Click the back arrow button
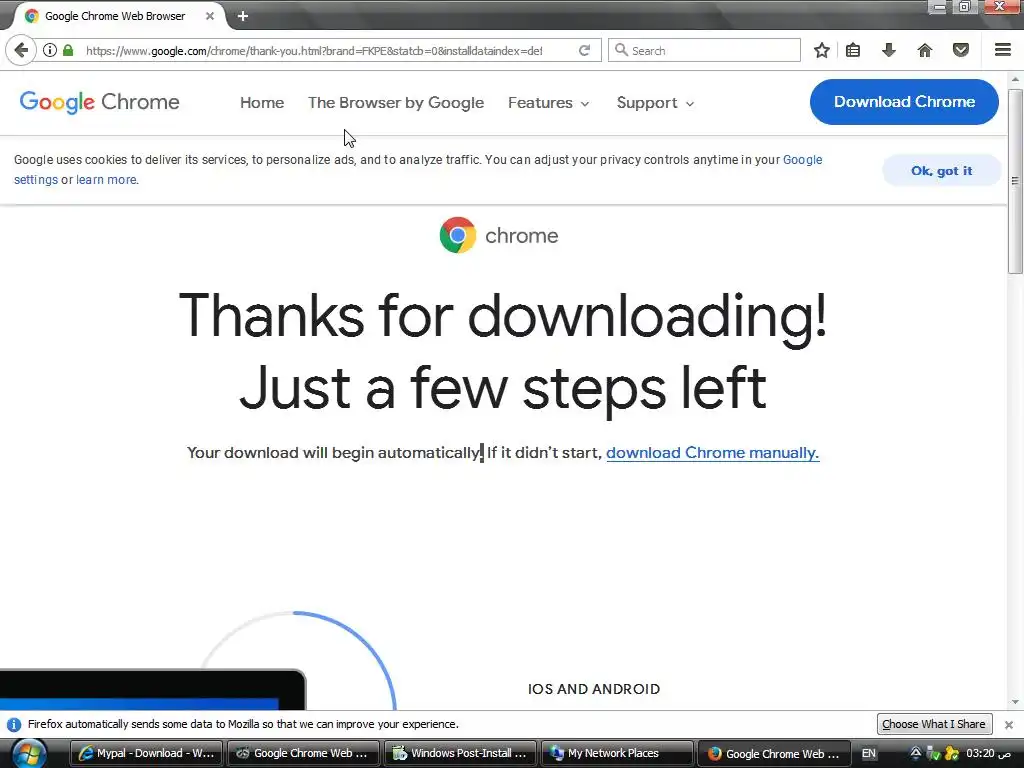This screenshot has height=768, width=1024. tap(21, 50)
